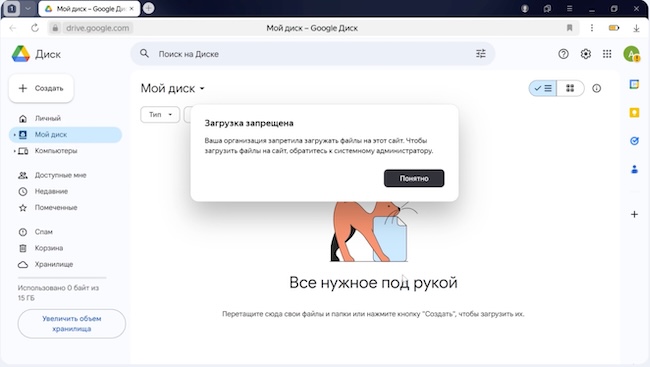650x367 pixels.
Task: Open Google Calendar side panel icon
Action: pos(634,85)
